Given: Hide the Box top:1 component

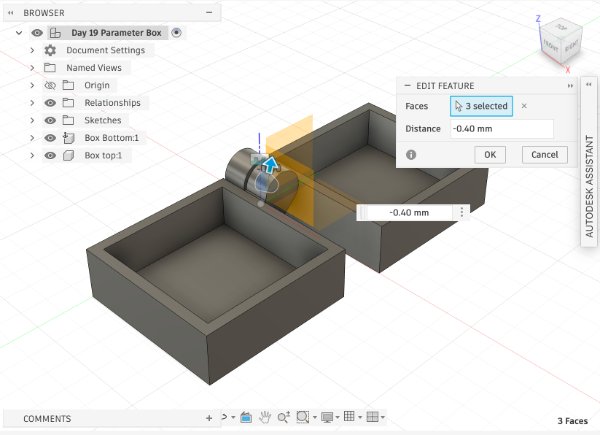Looking at the screenshot, I should point(50,155).
